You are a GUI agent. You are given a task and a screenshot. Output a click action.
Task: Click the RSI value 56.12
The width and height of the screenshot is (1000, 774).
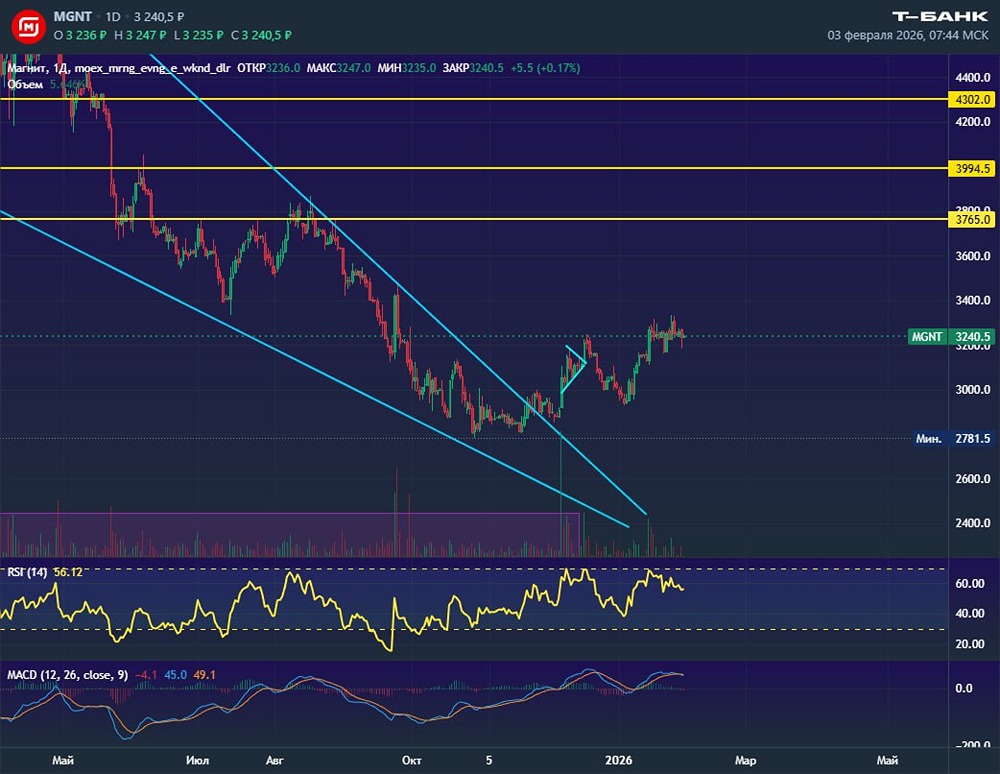[68, 572]
